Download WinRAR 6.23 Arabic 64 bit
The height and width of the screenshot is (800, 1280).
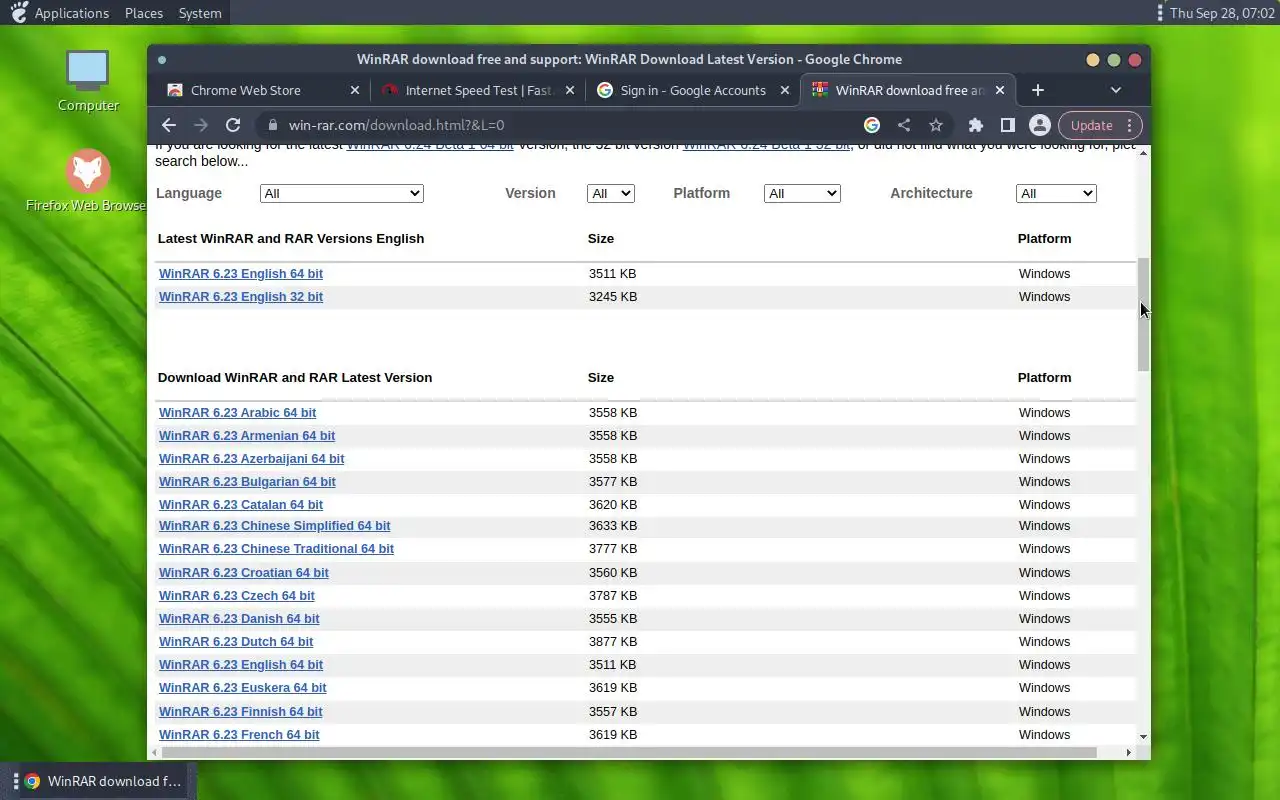point(237,412)
